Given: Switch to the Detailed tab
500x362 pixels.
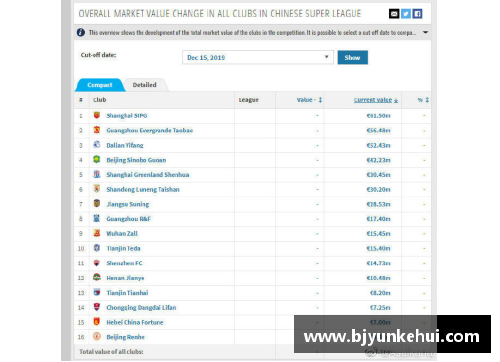Looking at the screenshot, I should click(144, 85).
